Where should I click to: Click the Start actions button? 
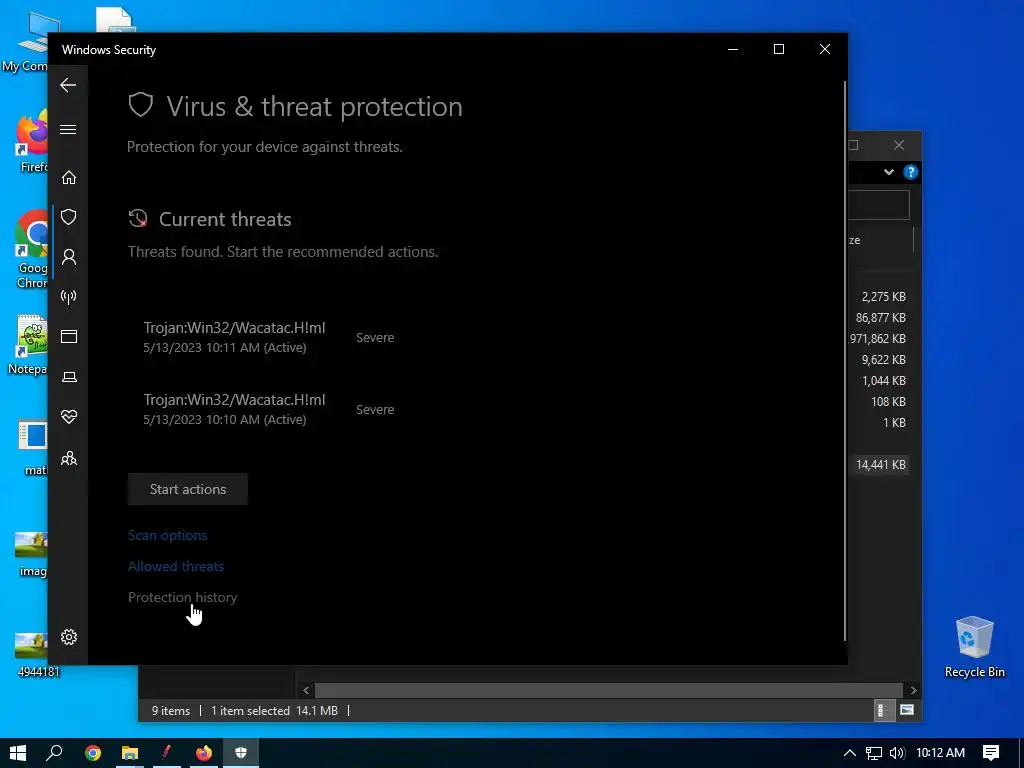pyautogui.click(x=188, y=489)
